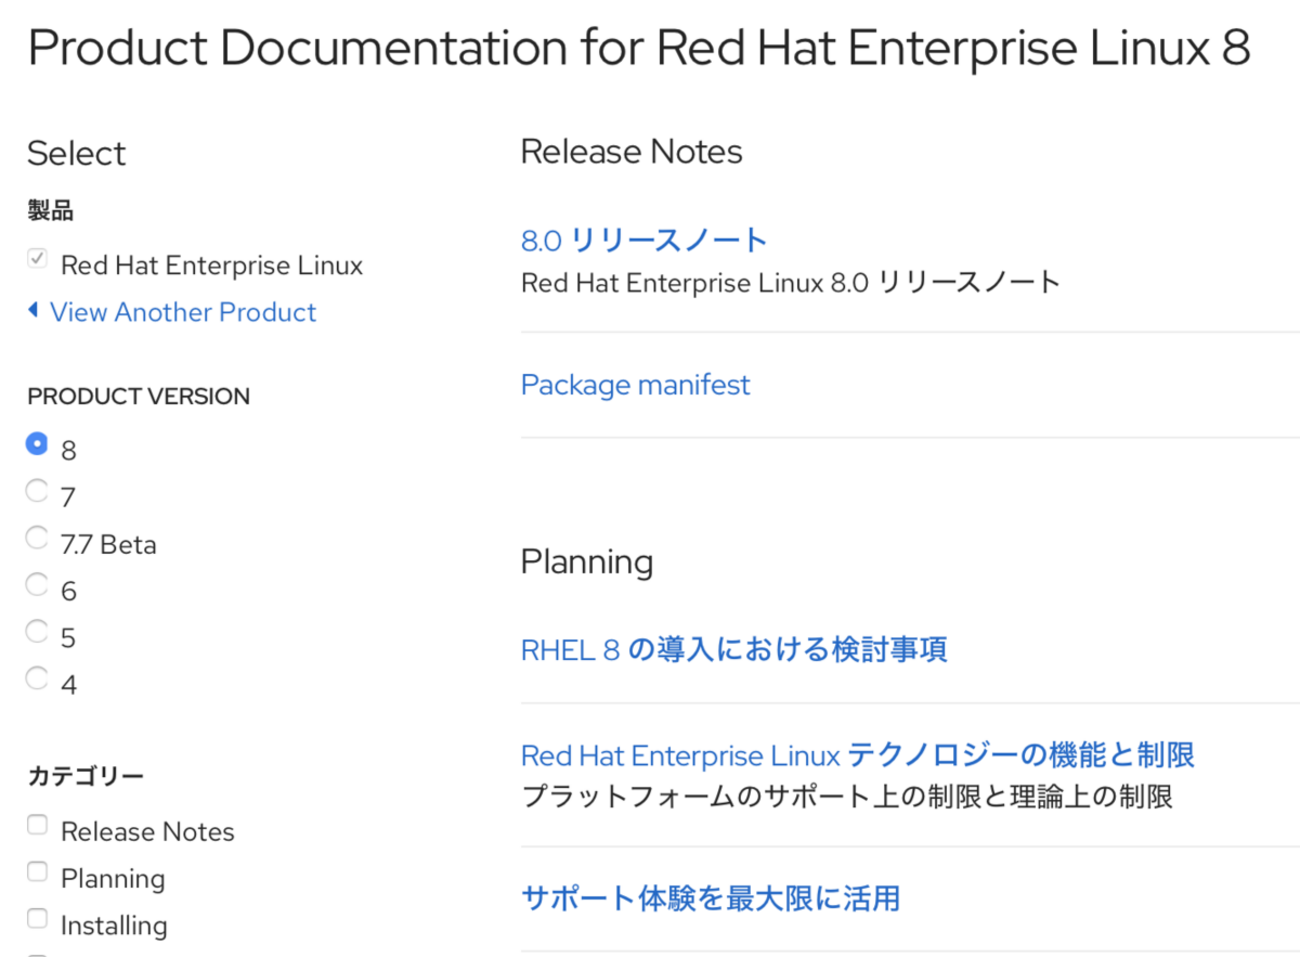Click the Planning section heading
The height and width of the screenshot is (957, 1300).
586,562
